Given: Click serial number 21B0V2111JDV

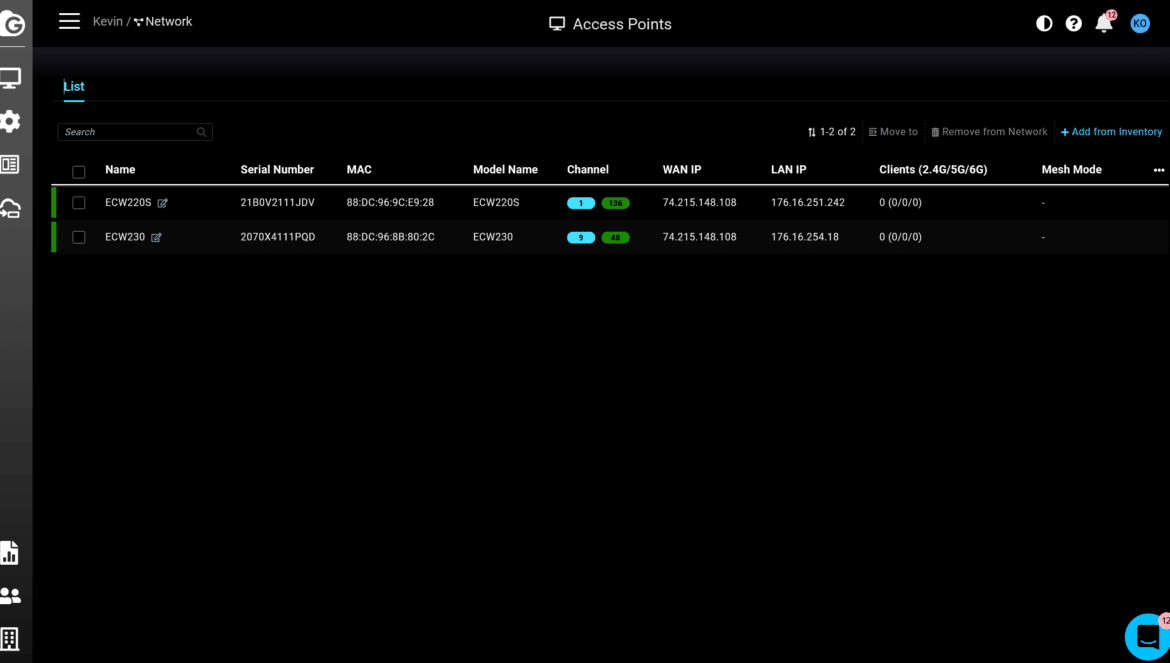Looking at the screenshot, I should [278, 203].
